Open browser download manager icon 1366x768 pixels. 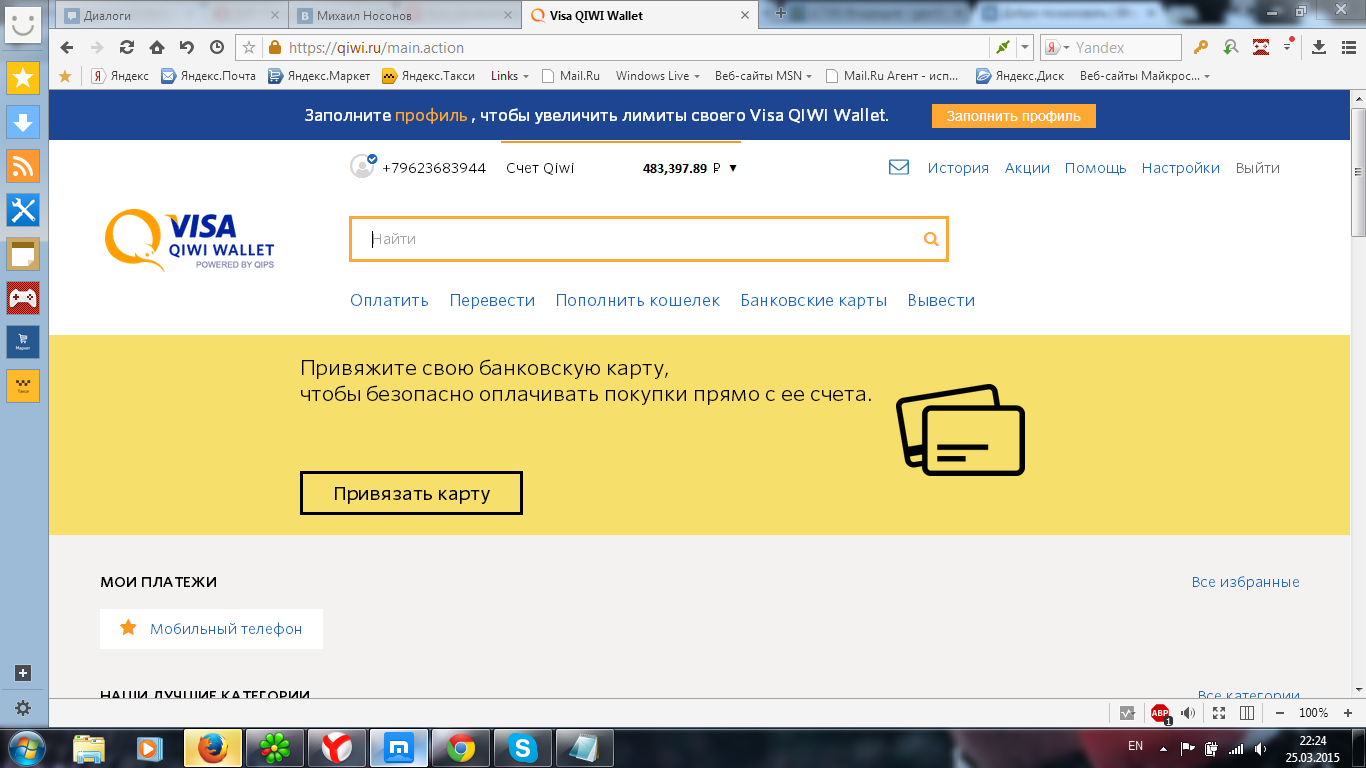click(1319, 47)
